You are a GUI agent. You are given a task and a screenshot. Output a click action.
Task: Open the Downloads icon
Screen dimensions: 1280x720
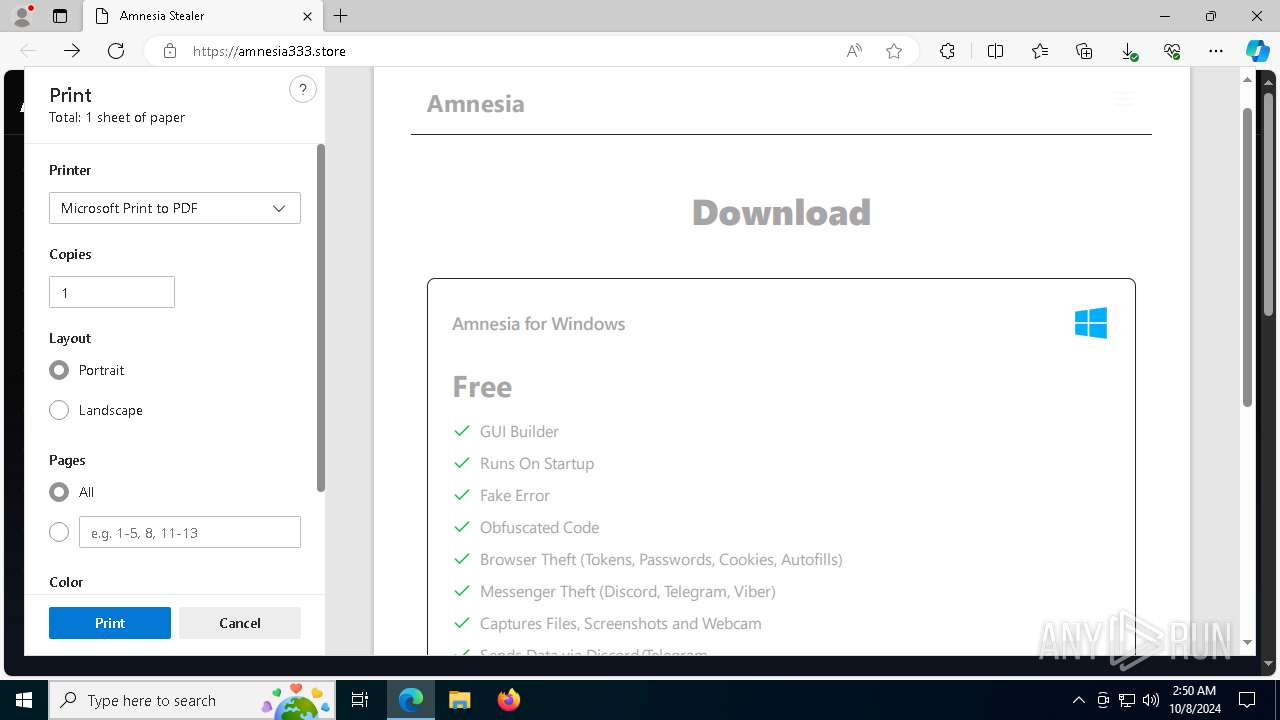coord(1128,51)
